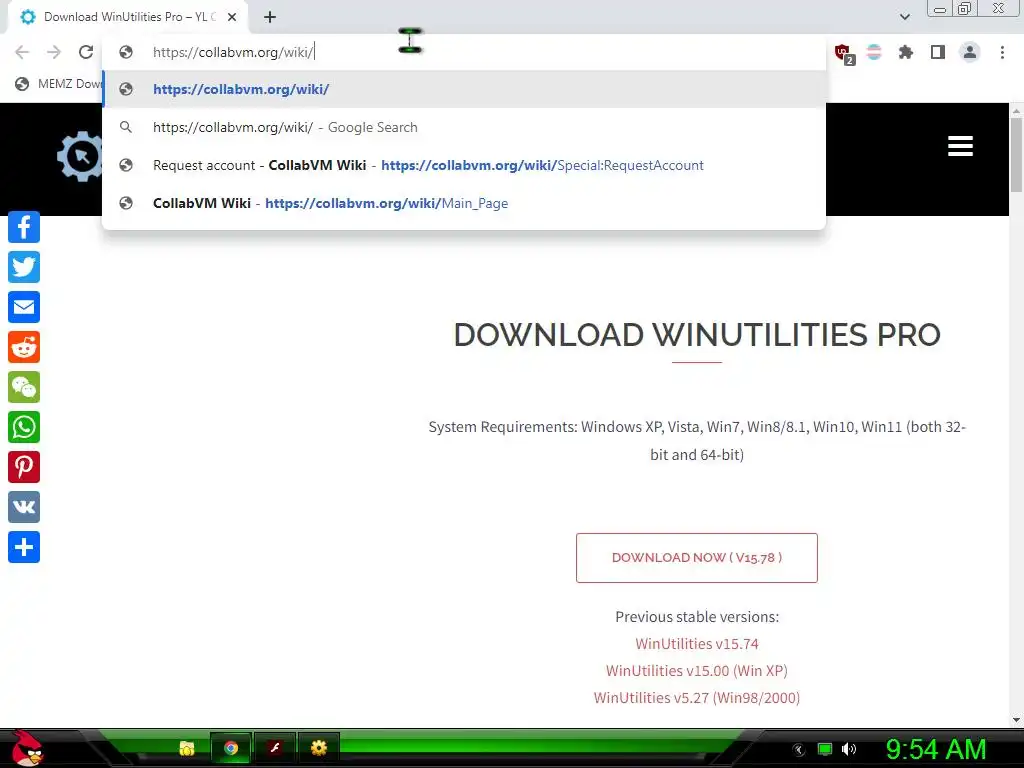Open the file explorer taskbar icon

(x=187, y=748)
